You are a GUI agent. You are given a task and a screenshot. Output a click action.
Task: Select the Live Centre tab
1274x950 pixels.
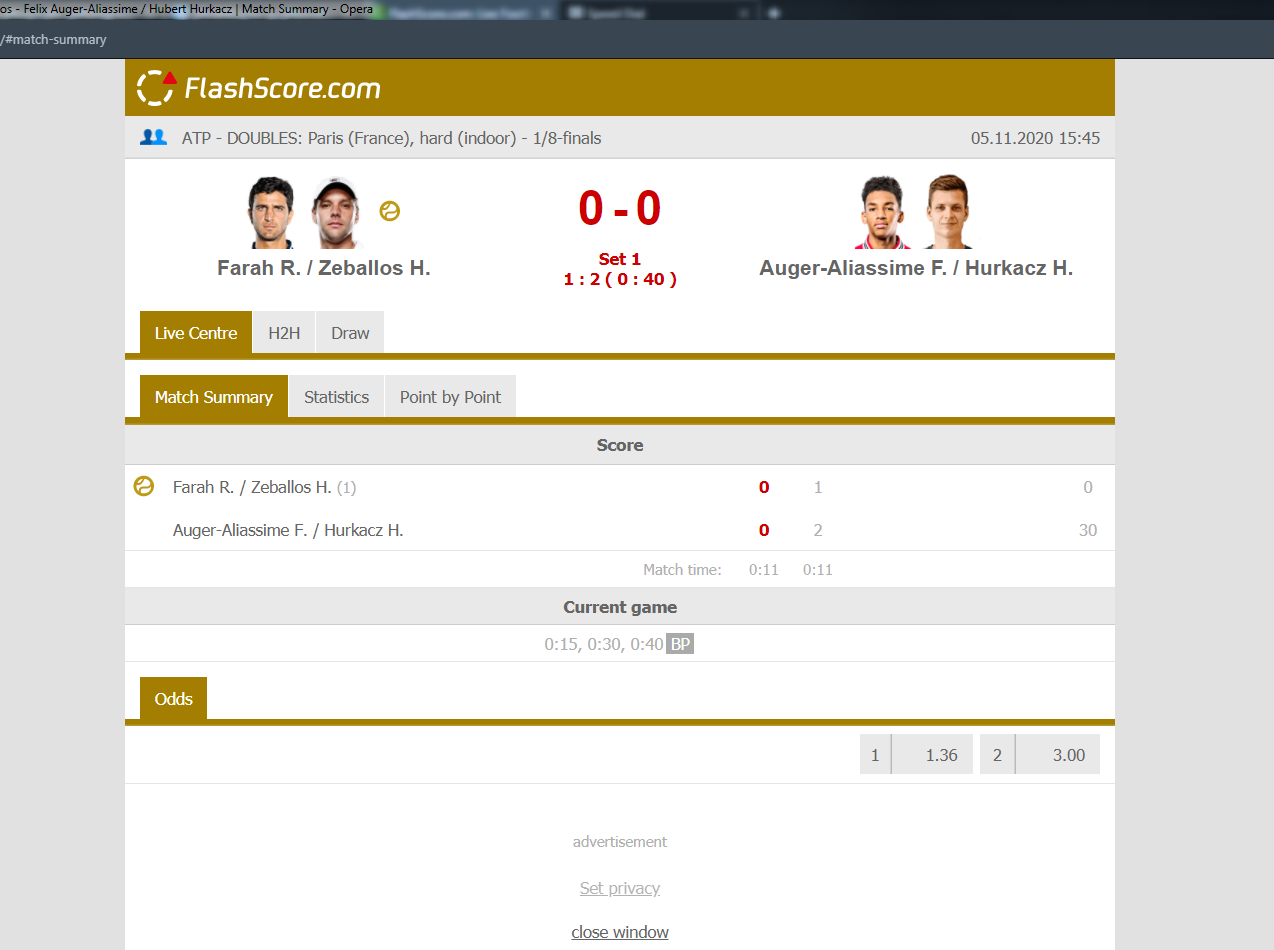click(196, 333)
